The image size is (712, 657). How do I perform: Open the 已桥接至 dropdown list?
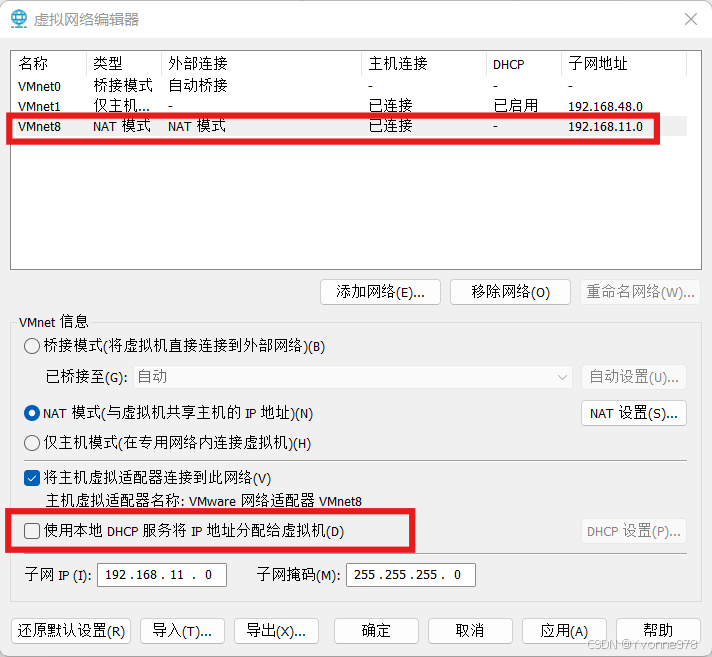click(x=352, y=377)
